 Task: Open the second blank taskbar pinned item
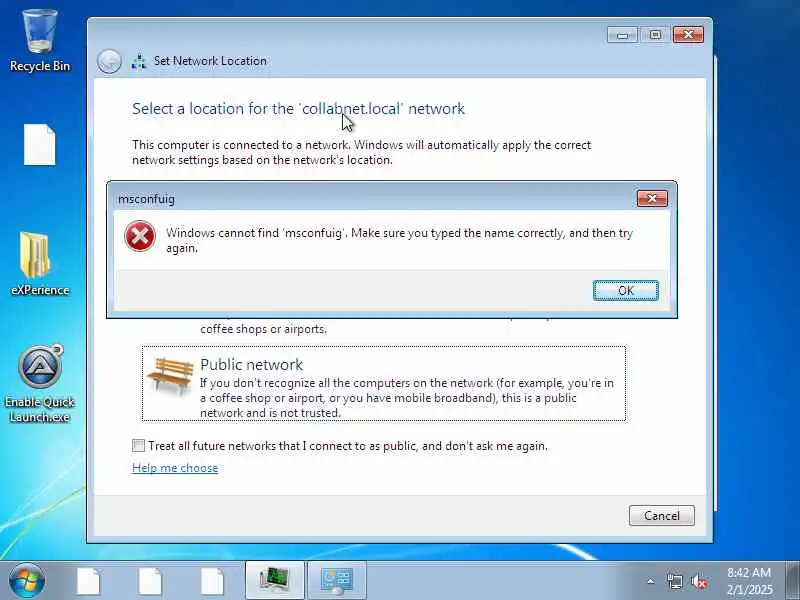pyautogui.click(x=151, y=581)
